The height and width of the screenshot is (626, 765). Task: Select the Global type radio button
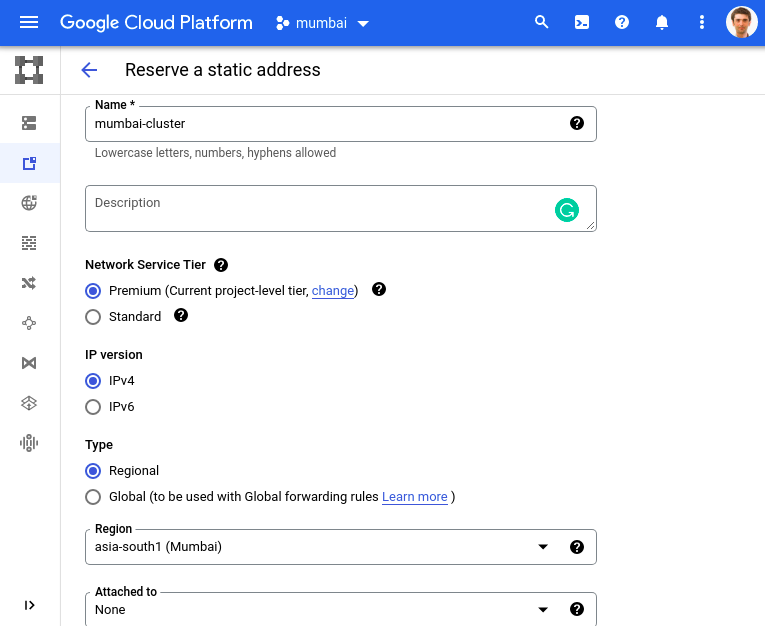coord(93,497)
